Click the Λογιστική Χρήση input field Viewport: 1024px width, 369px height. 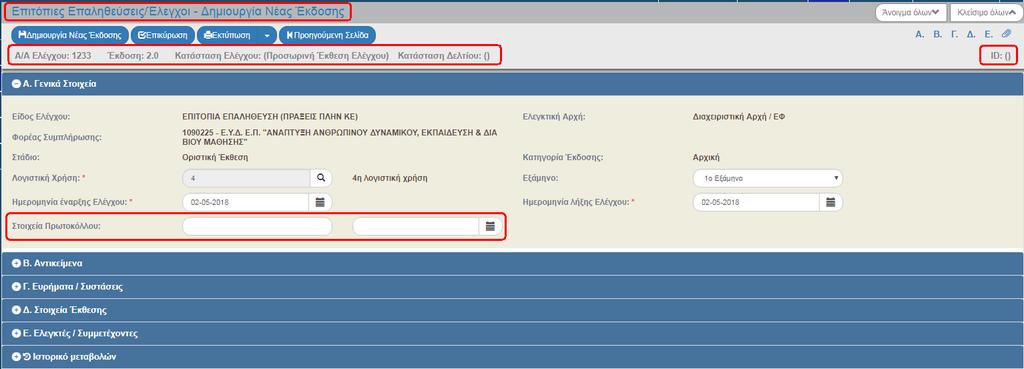point(246,178)
